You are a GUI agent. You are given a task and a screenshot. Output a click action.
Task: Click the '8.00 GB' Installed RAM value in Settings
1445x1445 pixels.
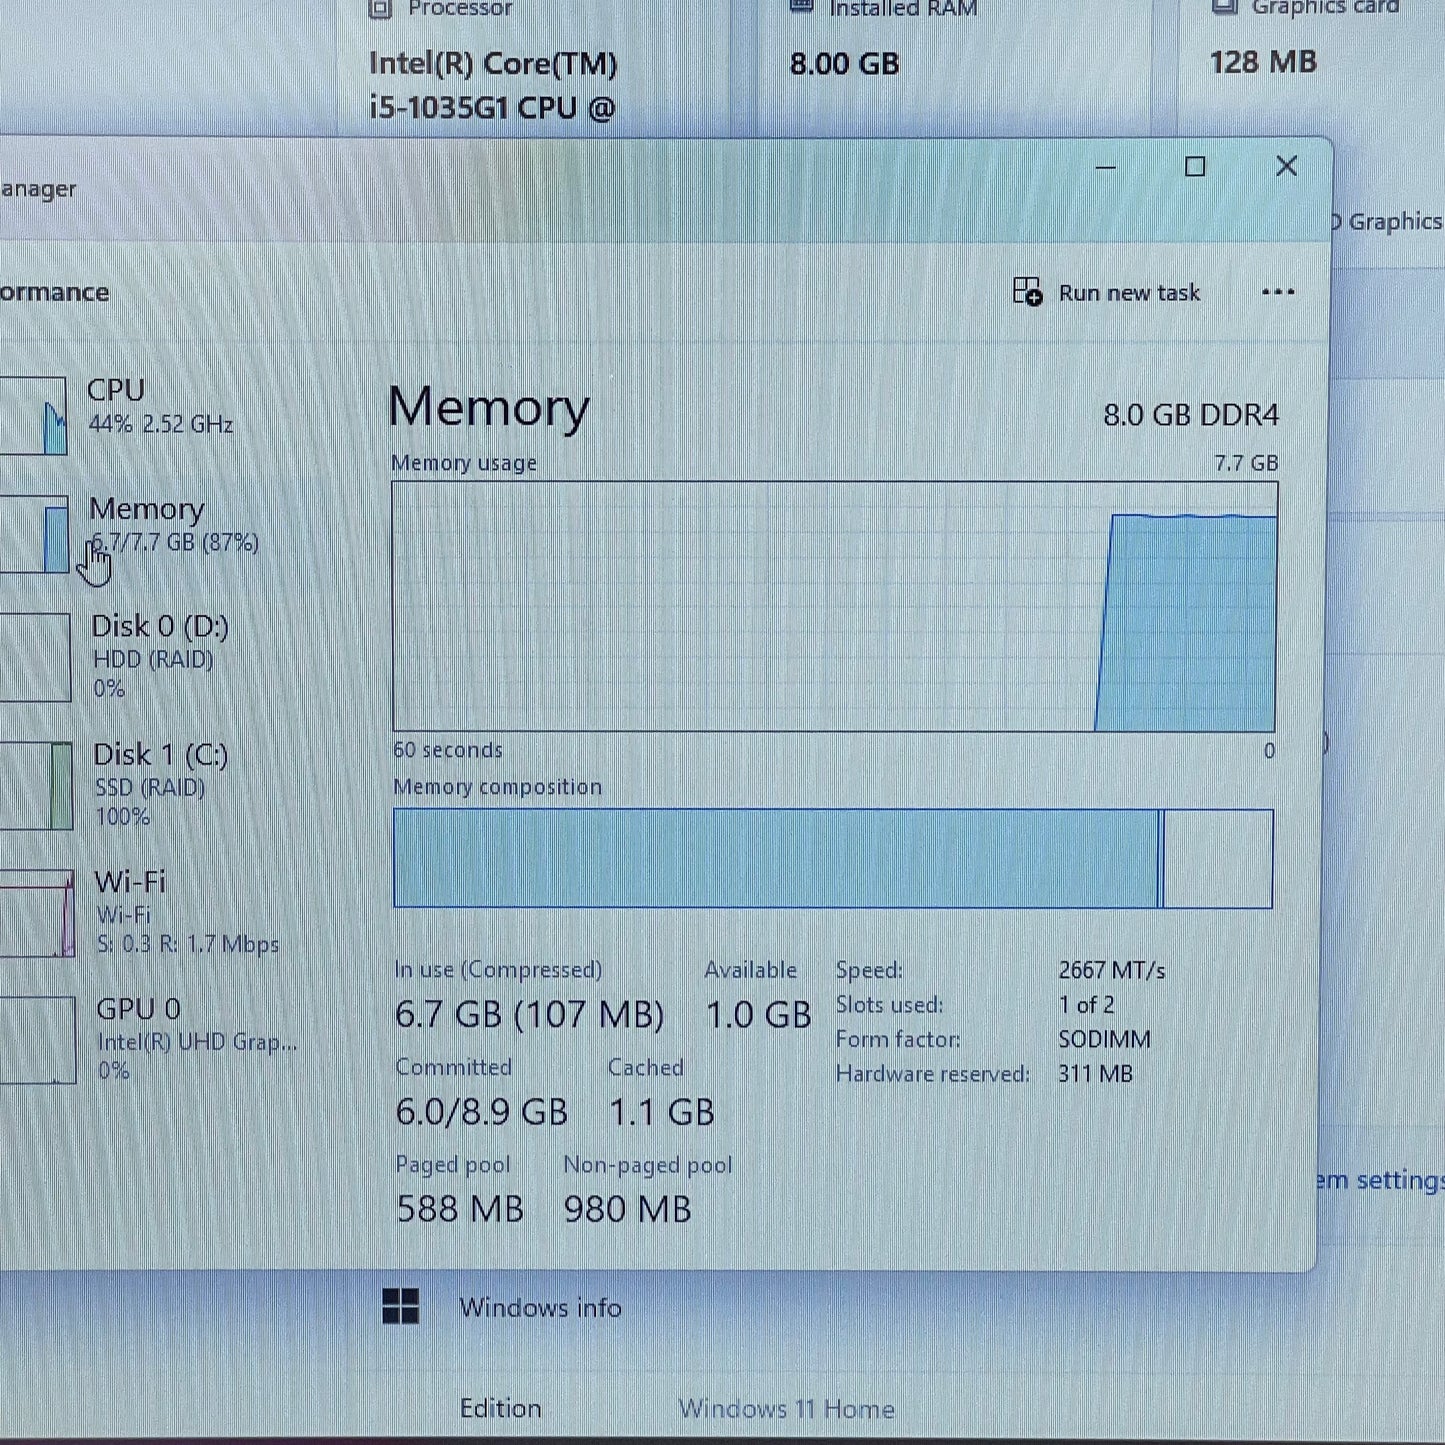tap(845, 64)
